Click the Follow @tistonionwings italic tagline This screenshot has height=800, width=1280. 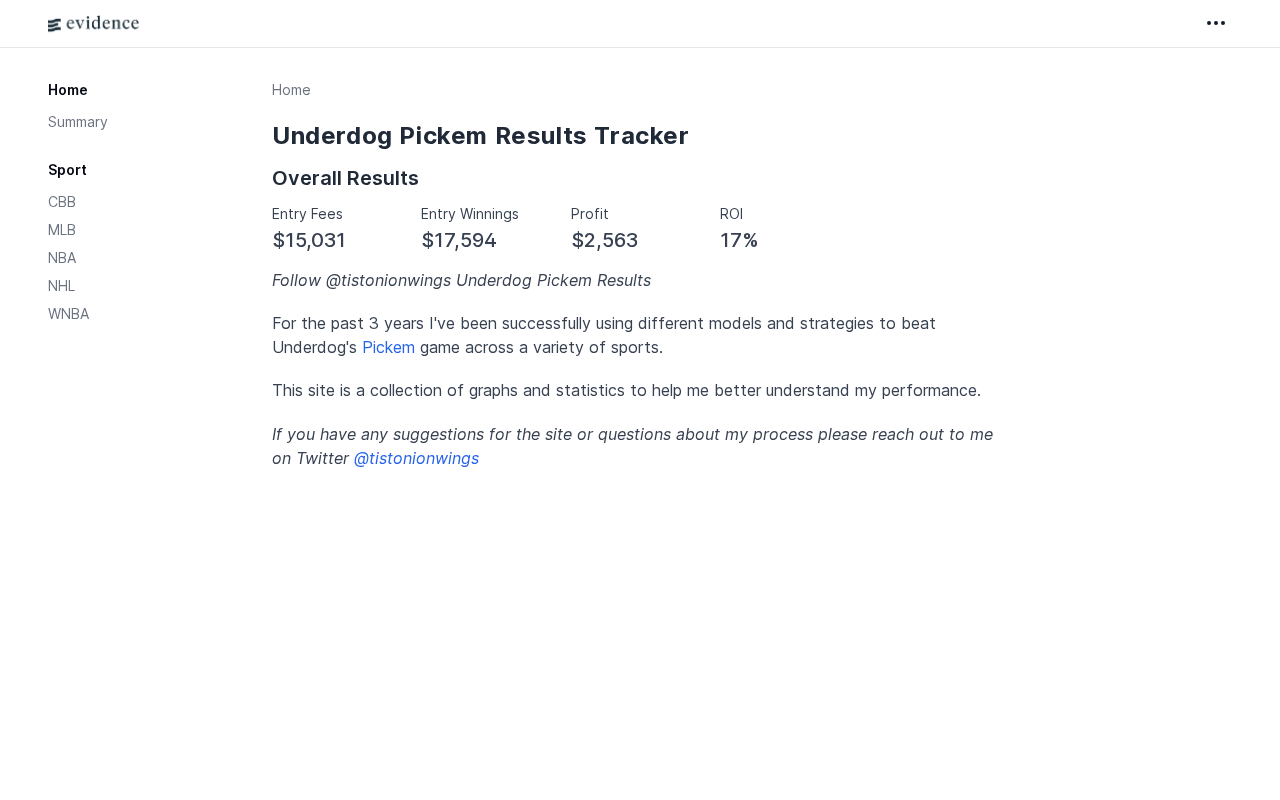(461, 280)
